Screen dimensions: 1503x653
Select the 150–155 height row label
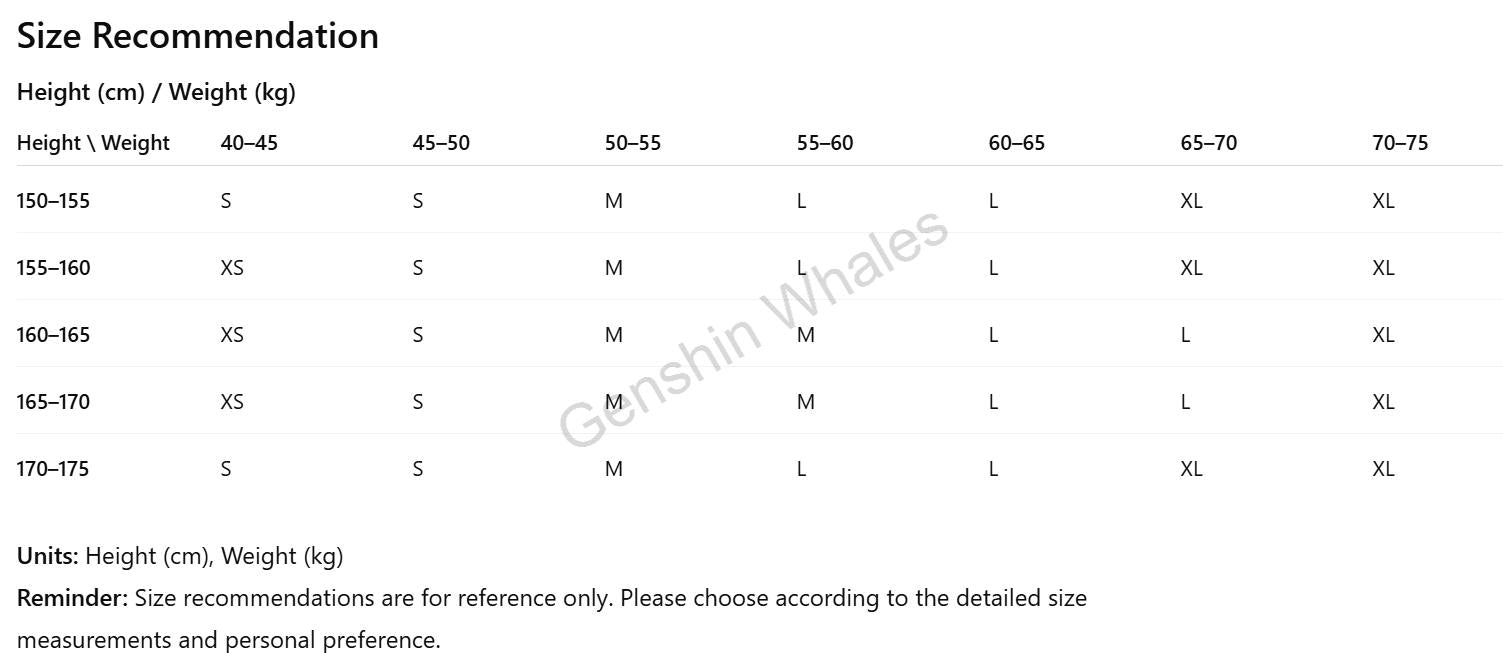tap(53, 201)
